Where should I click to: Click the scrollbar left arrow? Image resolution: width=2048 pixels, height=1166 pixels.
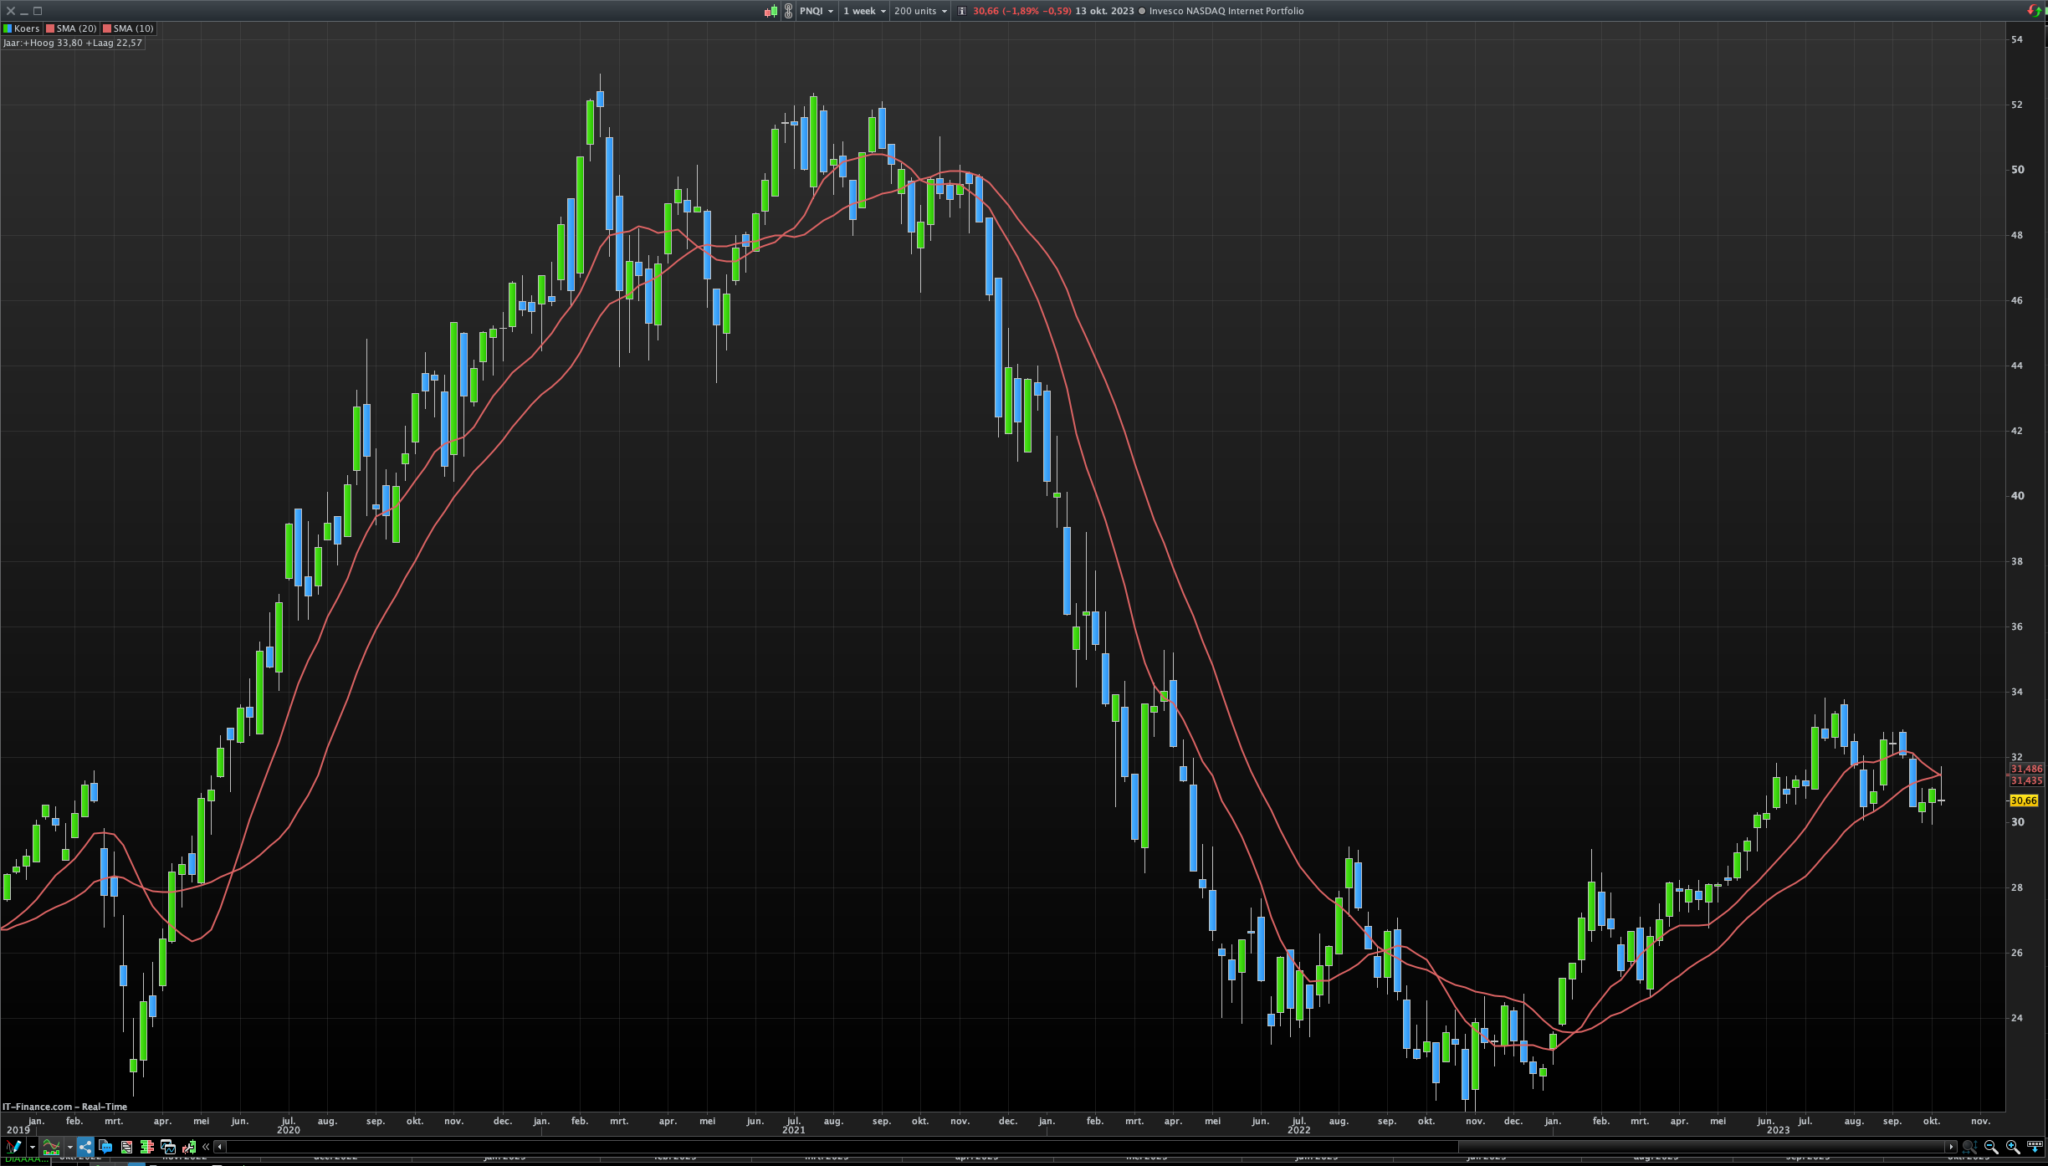[x=220, y=1147]
